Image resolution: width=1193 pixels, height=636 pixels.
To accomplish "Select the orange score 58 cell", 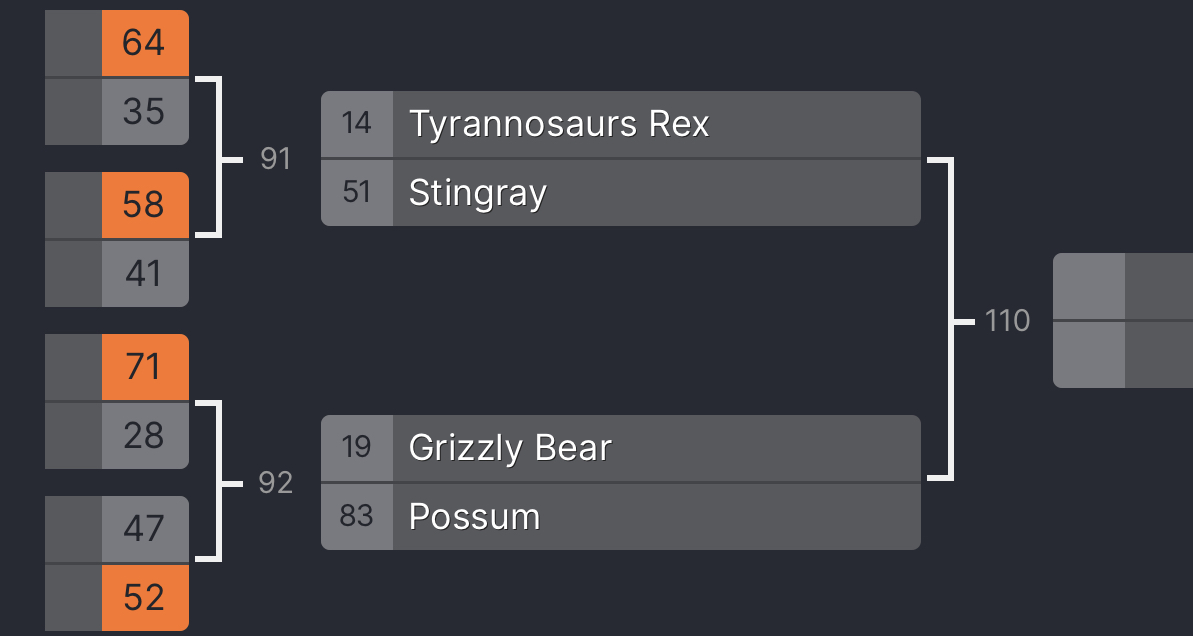I will click(144, 205).
